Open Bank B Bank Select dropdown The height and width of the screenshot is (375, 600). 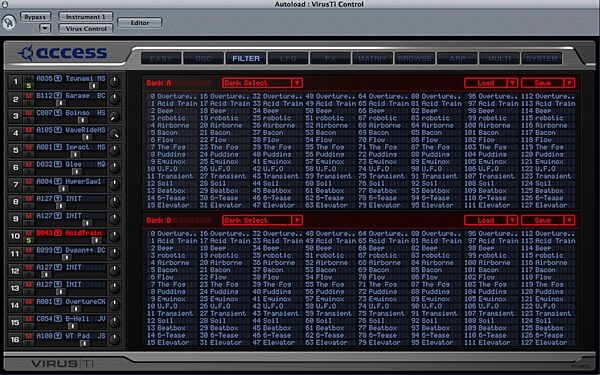click(x=262, y=220)
